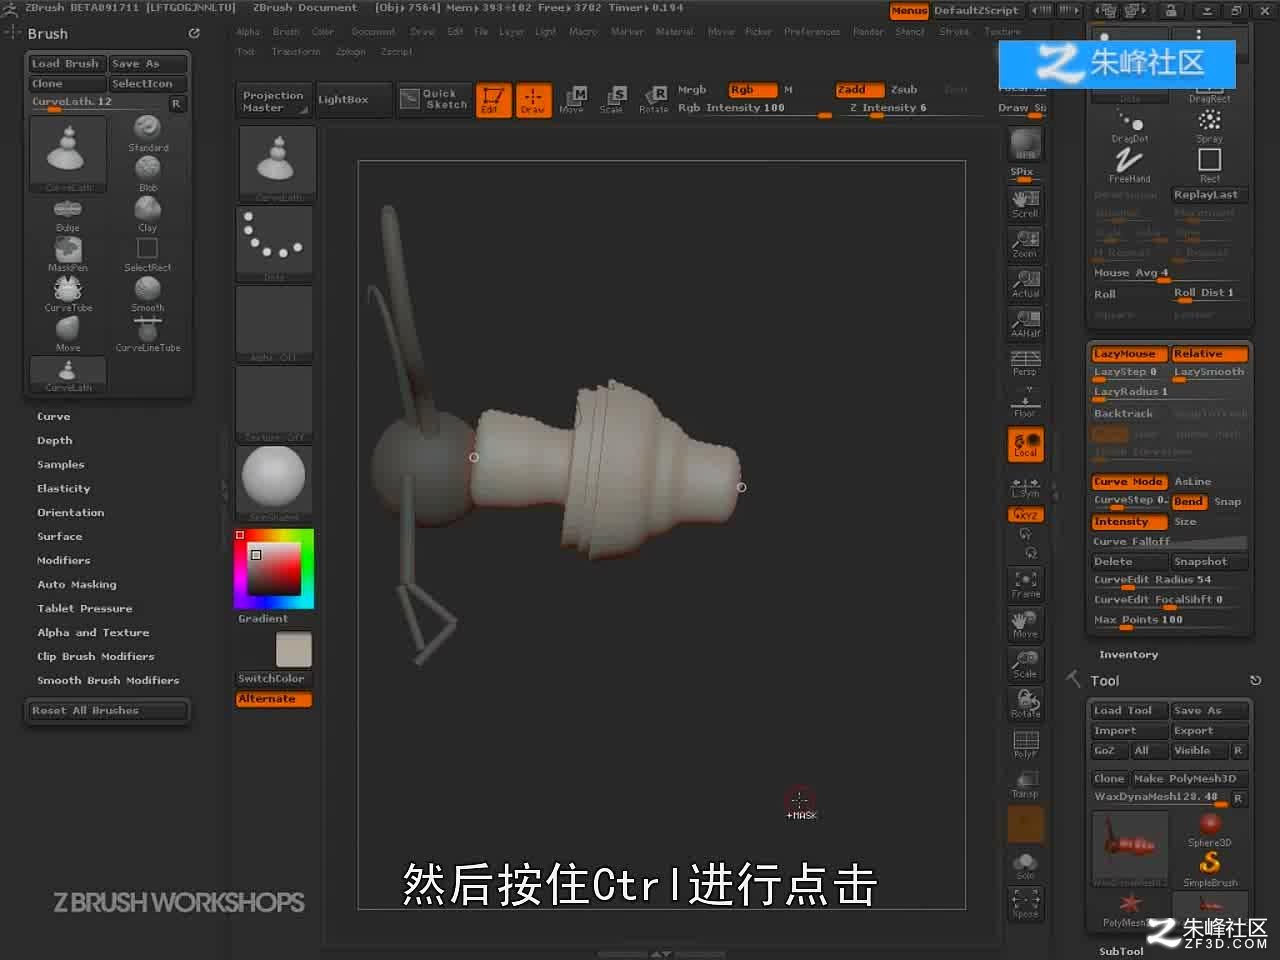
Task: Expand Auto Masking section
Action: point(77,585)
